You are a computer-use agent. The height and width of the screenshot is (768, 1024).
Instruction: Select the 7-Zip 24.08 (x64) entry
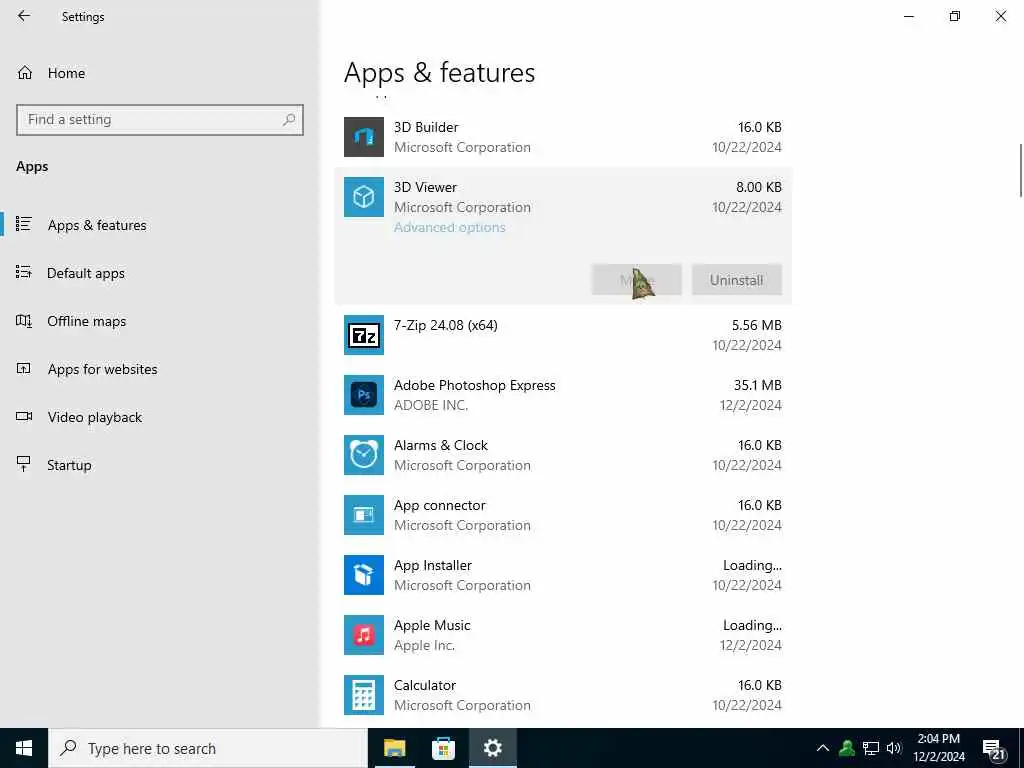pyautogui.click(x=563, y=335)
